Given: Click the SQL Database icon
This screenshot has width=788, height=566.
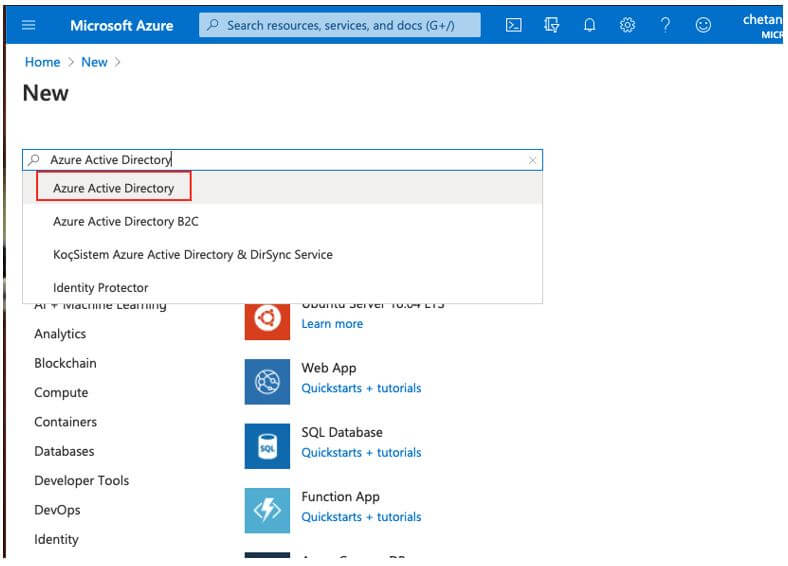Looking at the screenshot, I should tap(267, 446).
